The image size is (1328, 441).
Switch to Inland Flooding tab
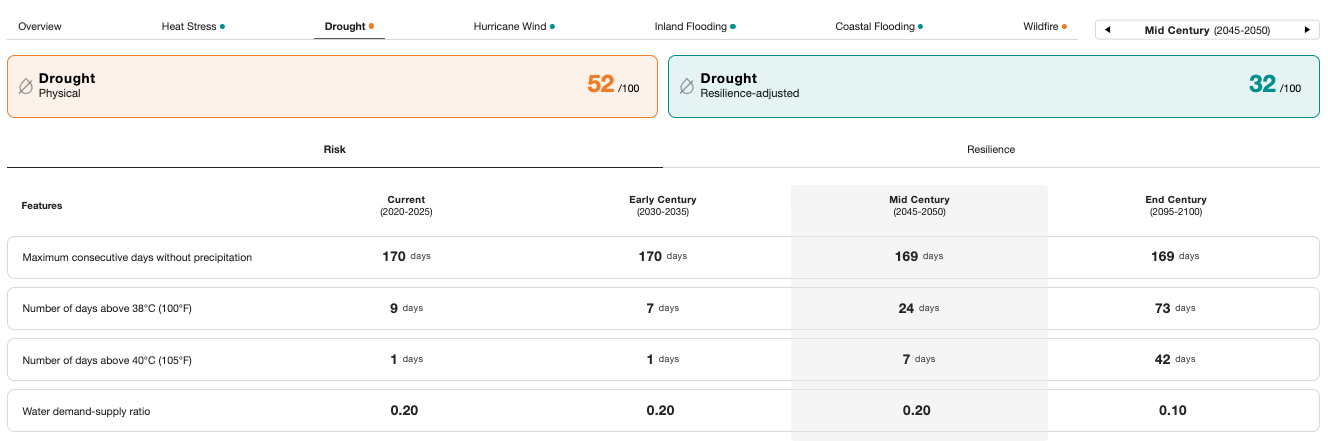pos(695,27)
